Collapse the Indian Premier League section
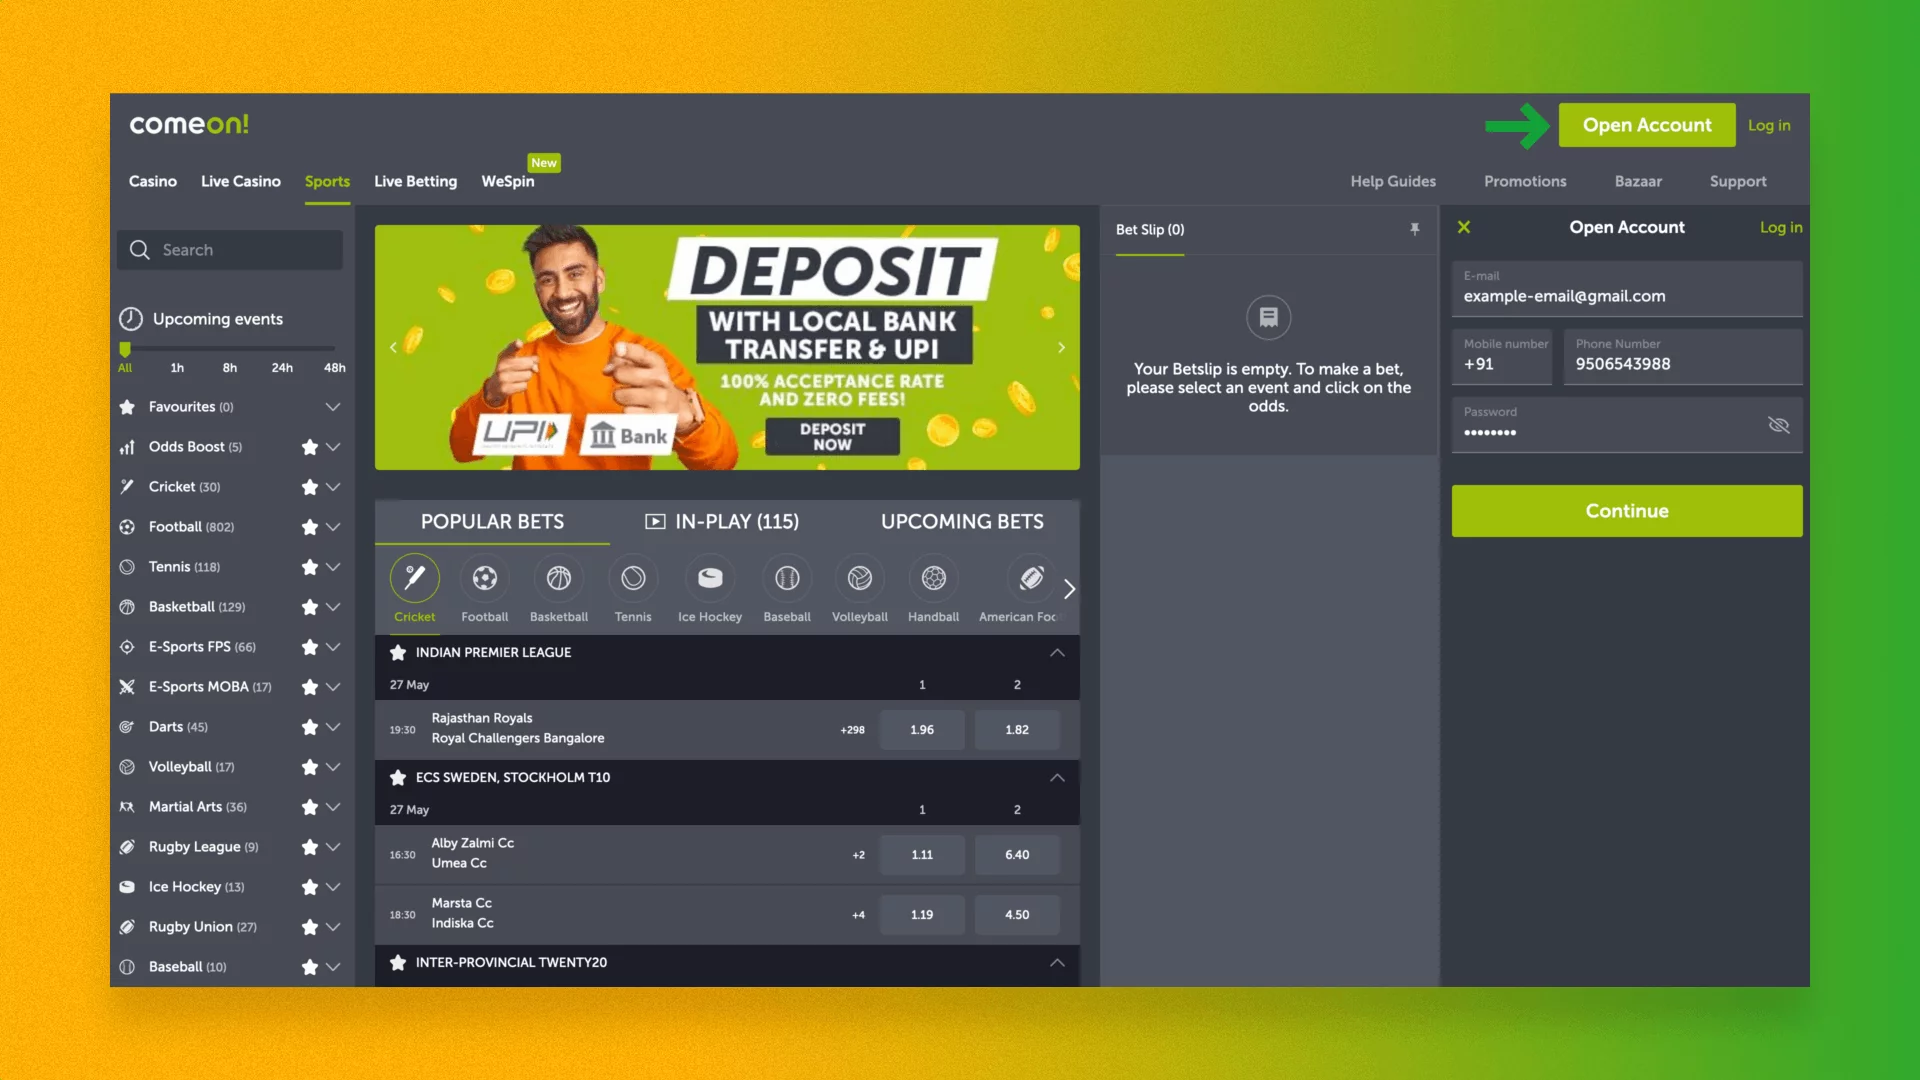This screenshot has width=1920, height=1080. point(1057,652)
